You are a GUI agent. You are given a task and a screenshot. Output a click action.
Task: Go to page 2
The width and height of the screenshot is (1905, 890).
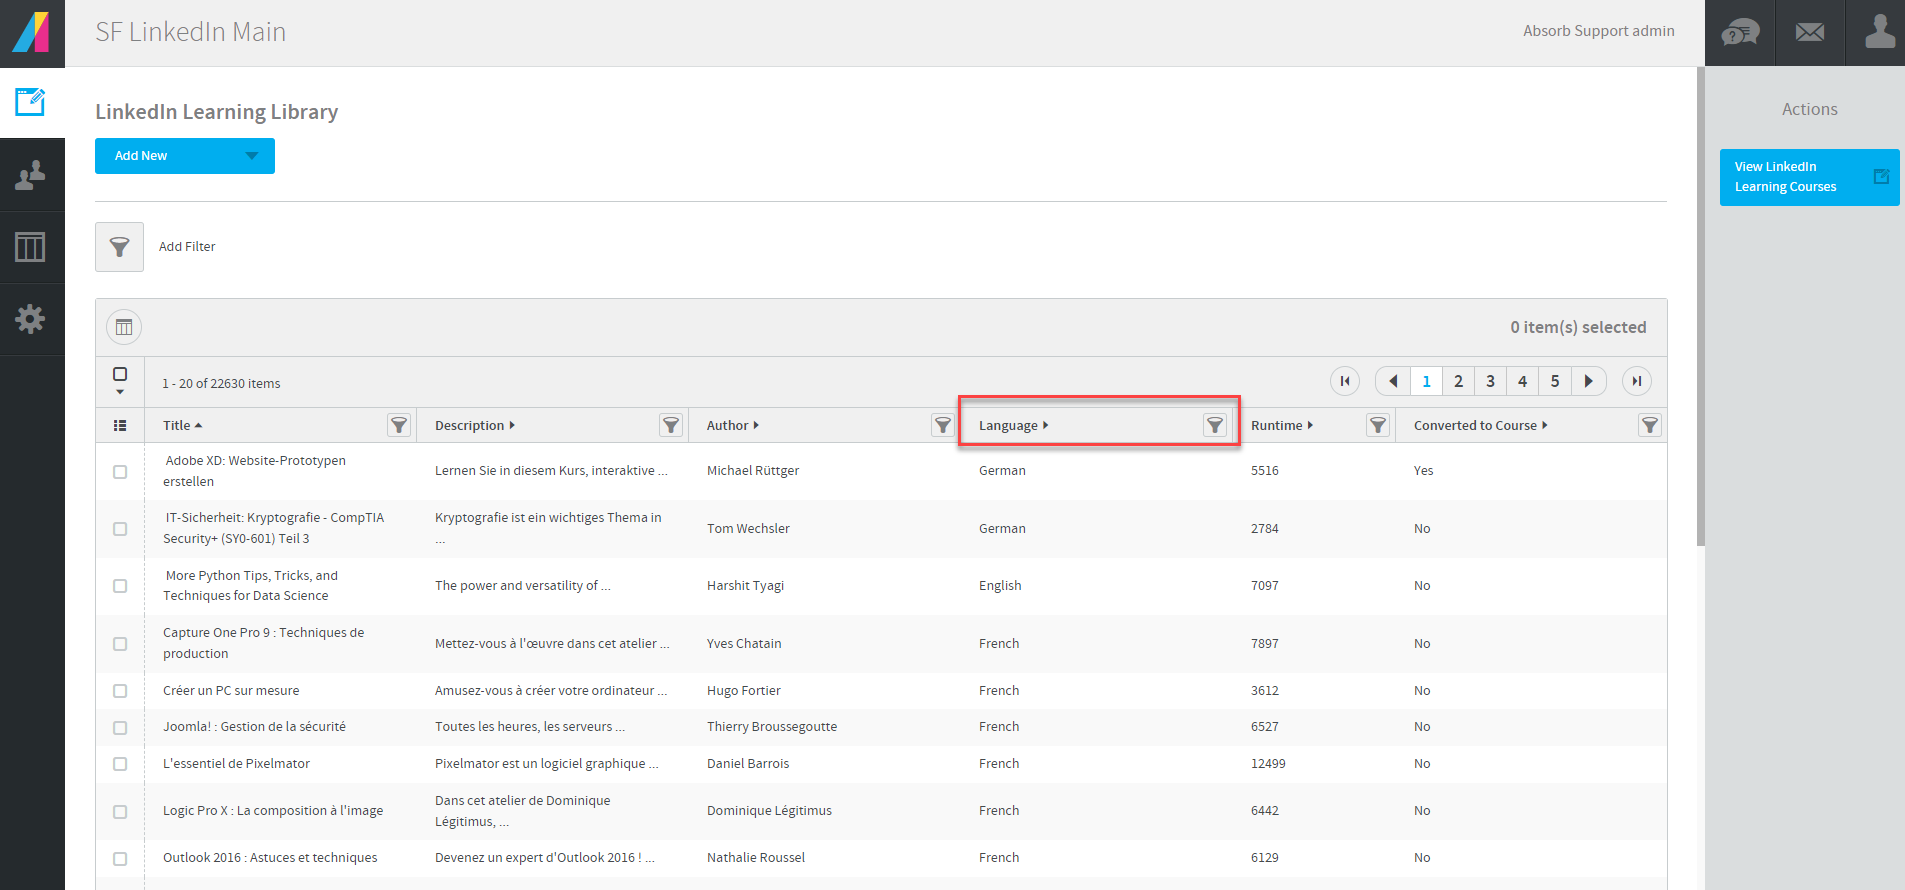1458,381
